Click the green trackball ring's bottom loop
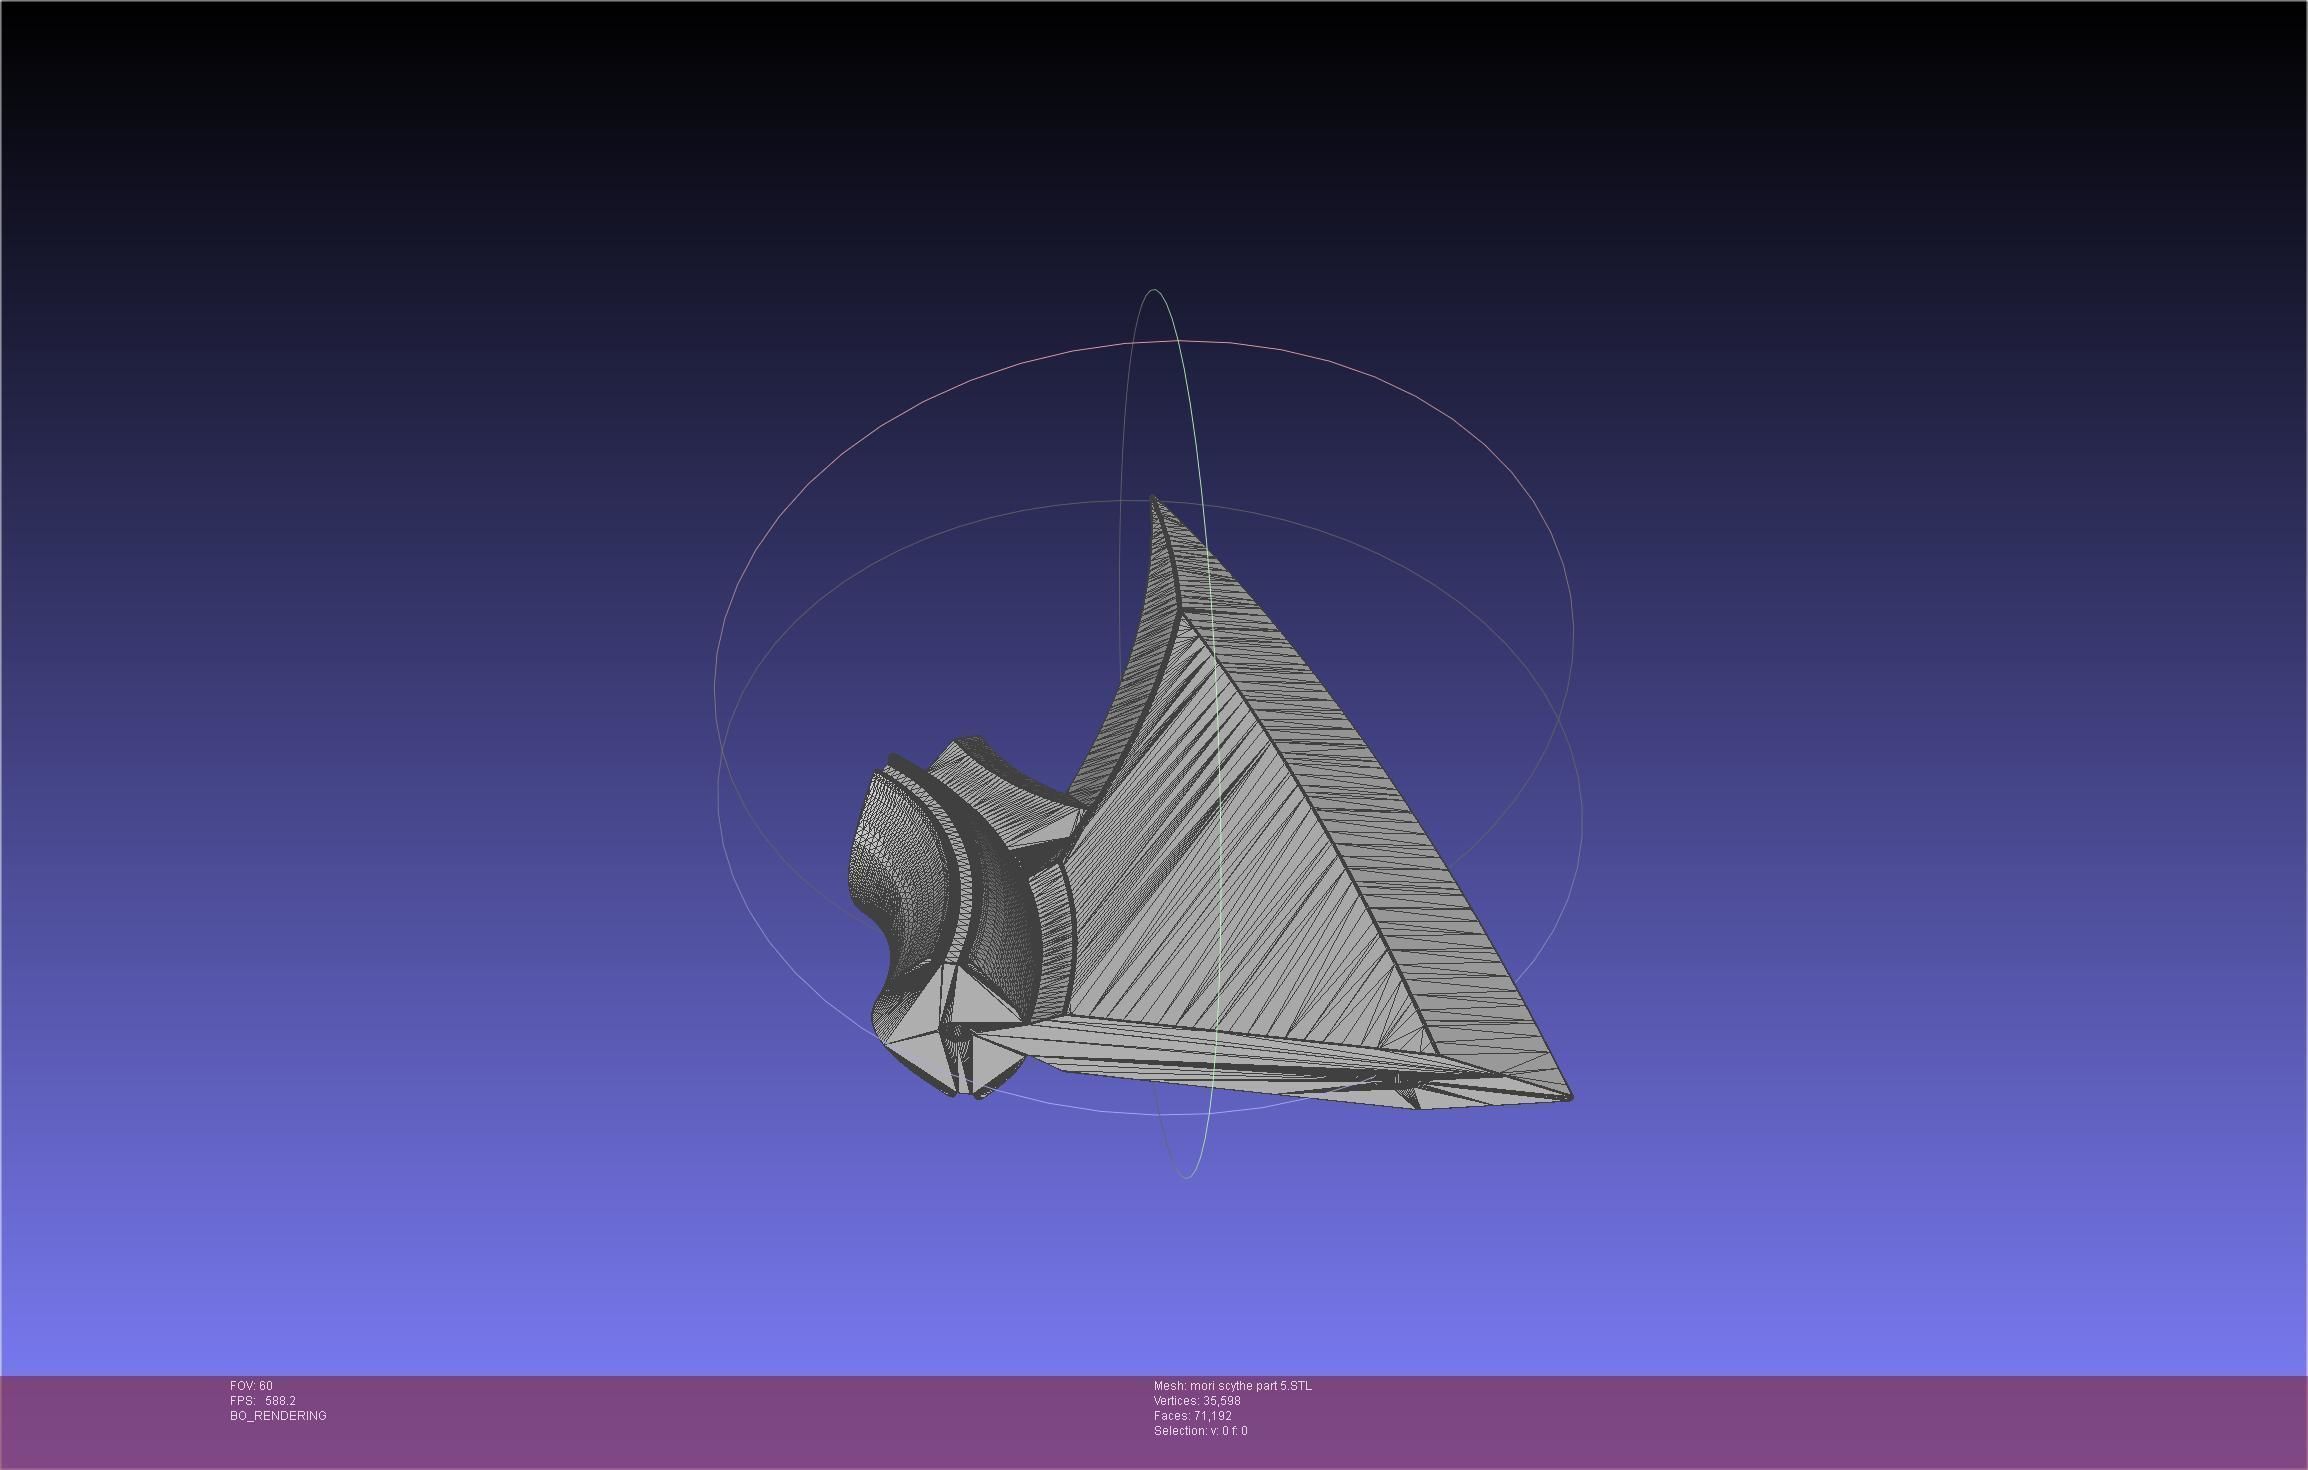This screenshot has width=2308, height=1470. pyautogui.click(x=1186, y=1176)
